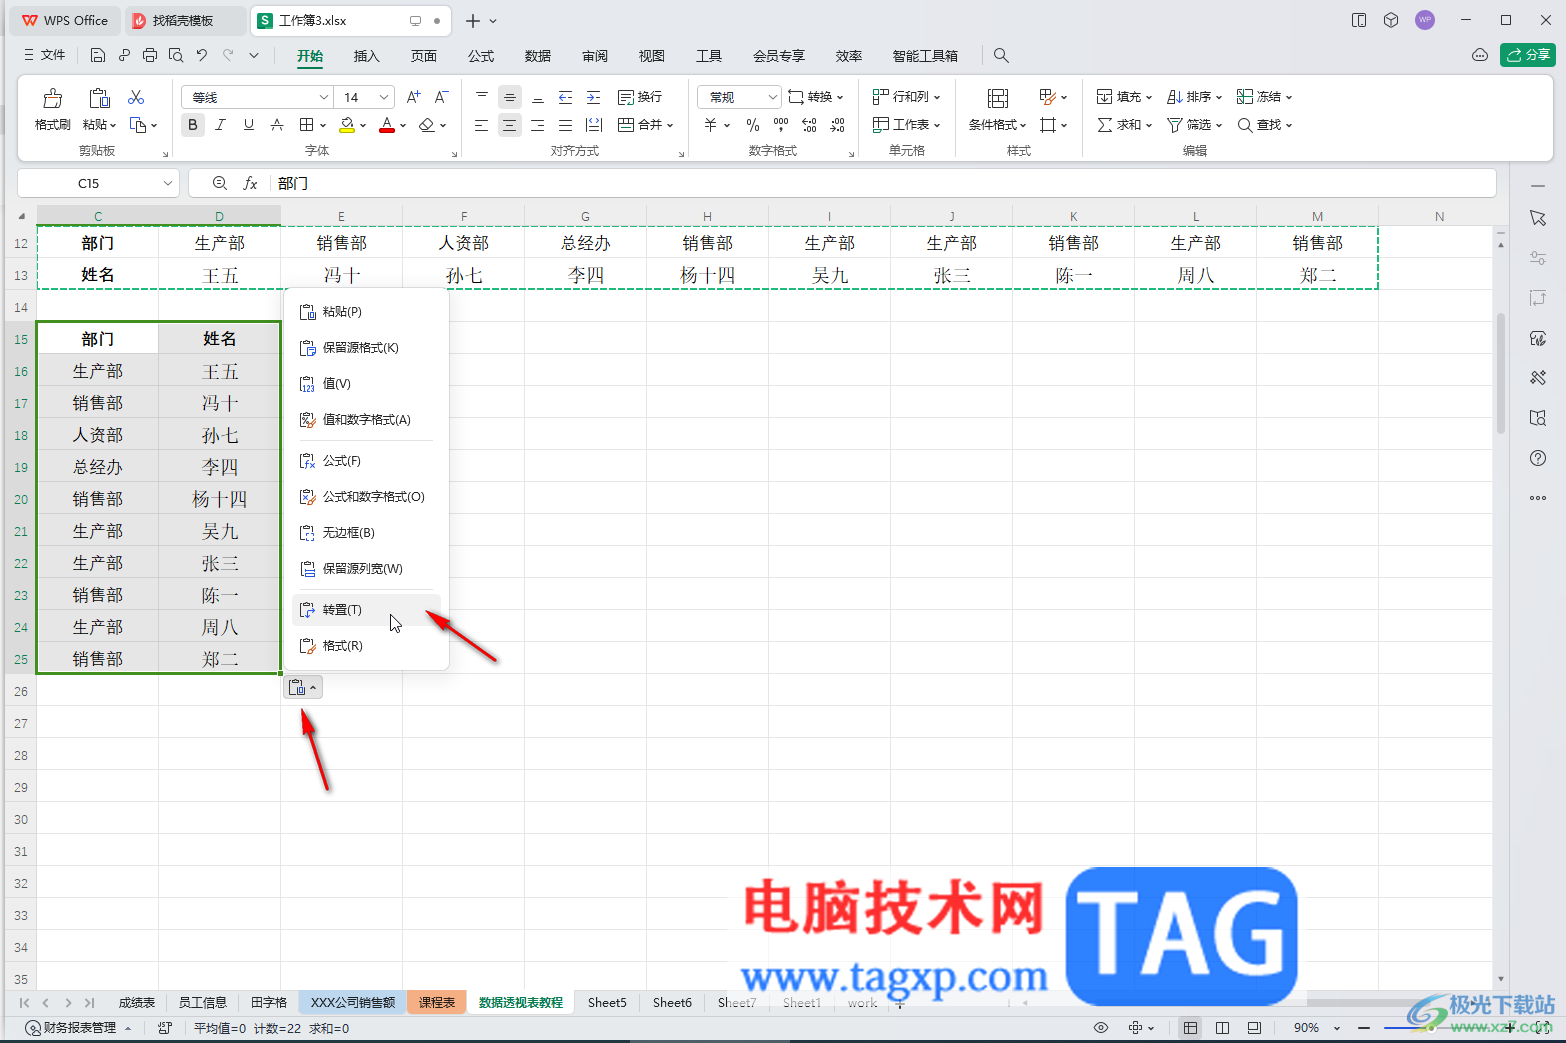The width and height of the screenshot is (1566, 1043).
Task: Choose Transpose (转置) in paste menu
Action: [x=366, y=610]
